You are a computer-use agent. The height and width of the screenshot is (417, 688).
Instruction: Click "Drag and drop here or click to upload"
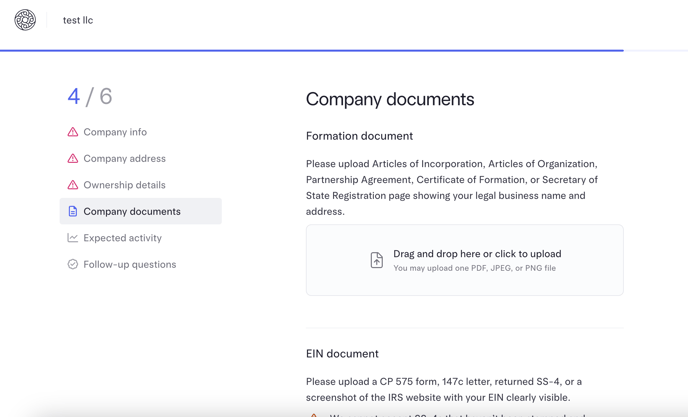pos(477,254)
